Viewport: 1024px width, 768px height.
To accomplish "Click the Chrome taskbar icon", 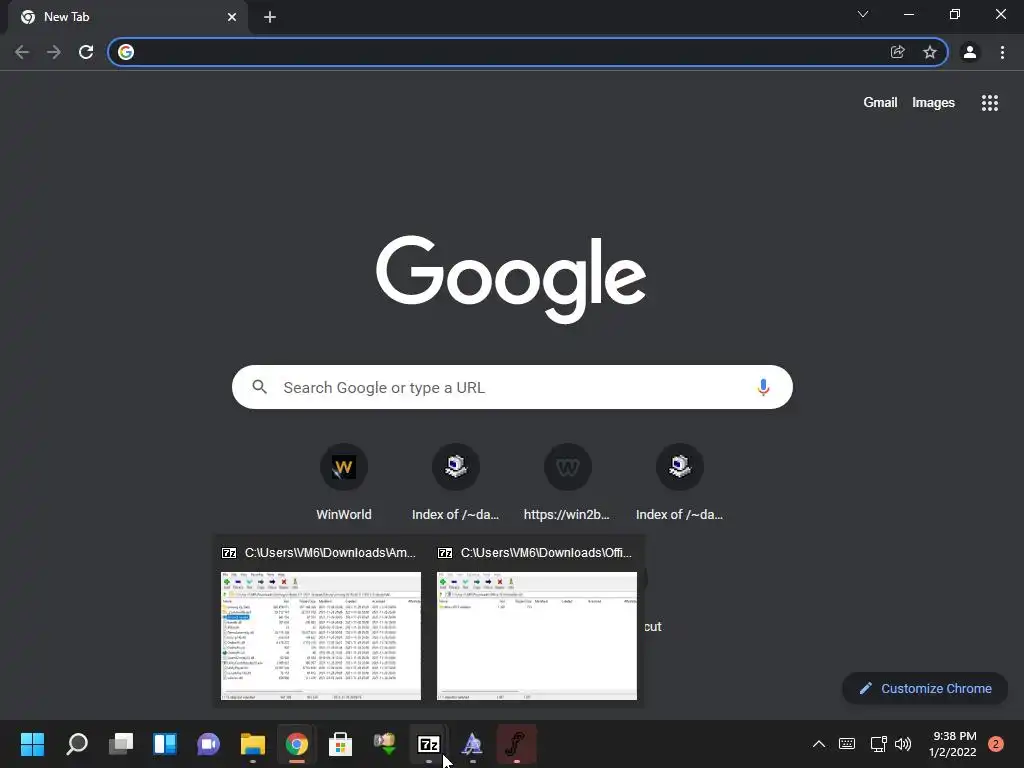I will (x=296, y=744).
